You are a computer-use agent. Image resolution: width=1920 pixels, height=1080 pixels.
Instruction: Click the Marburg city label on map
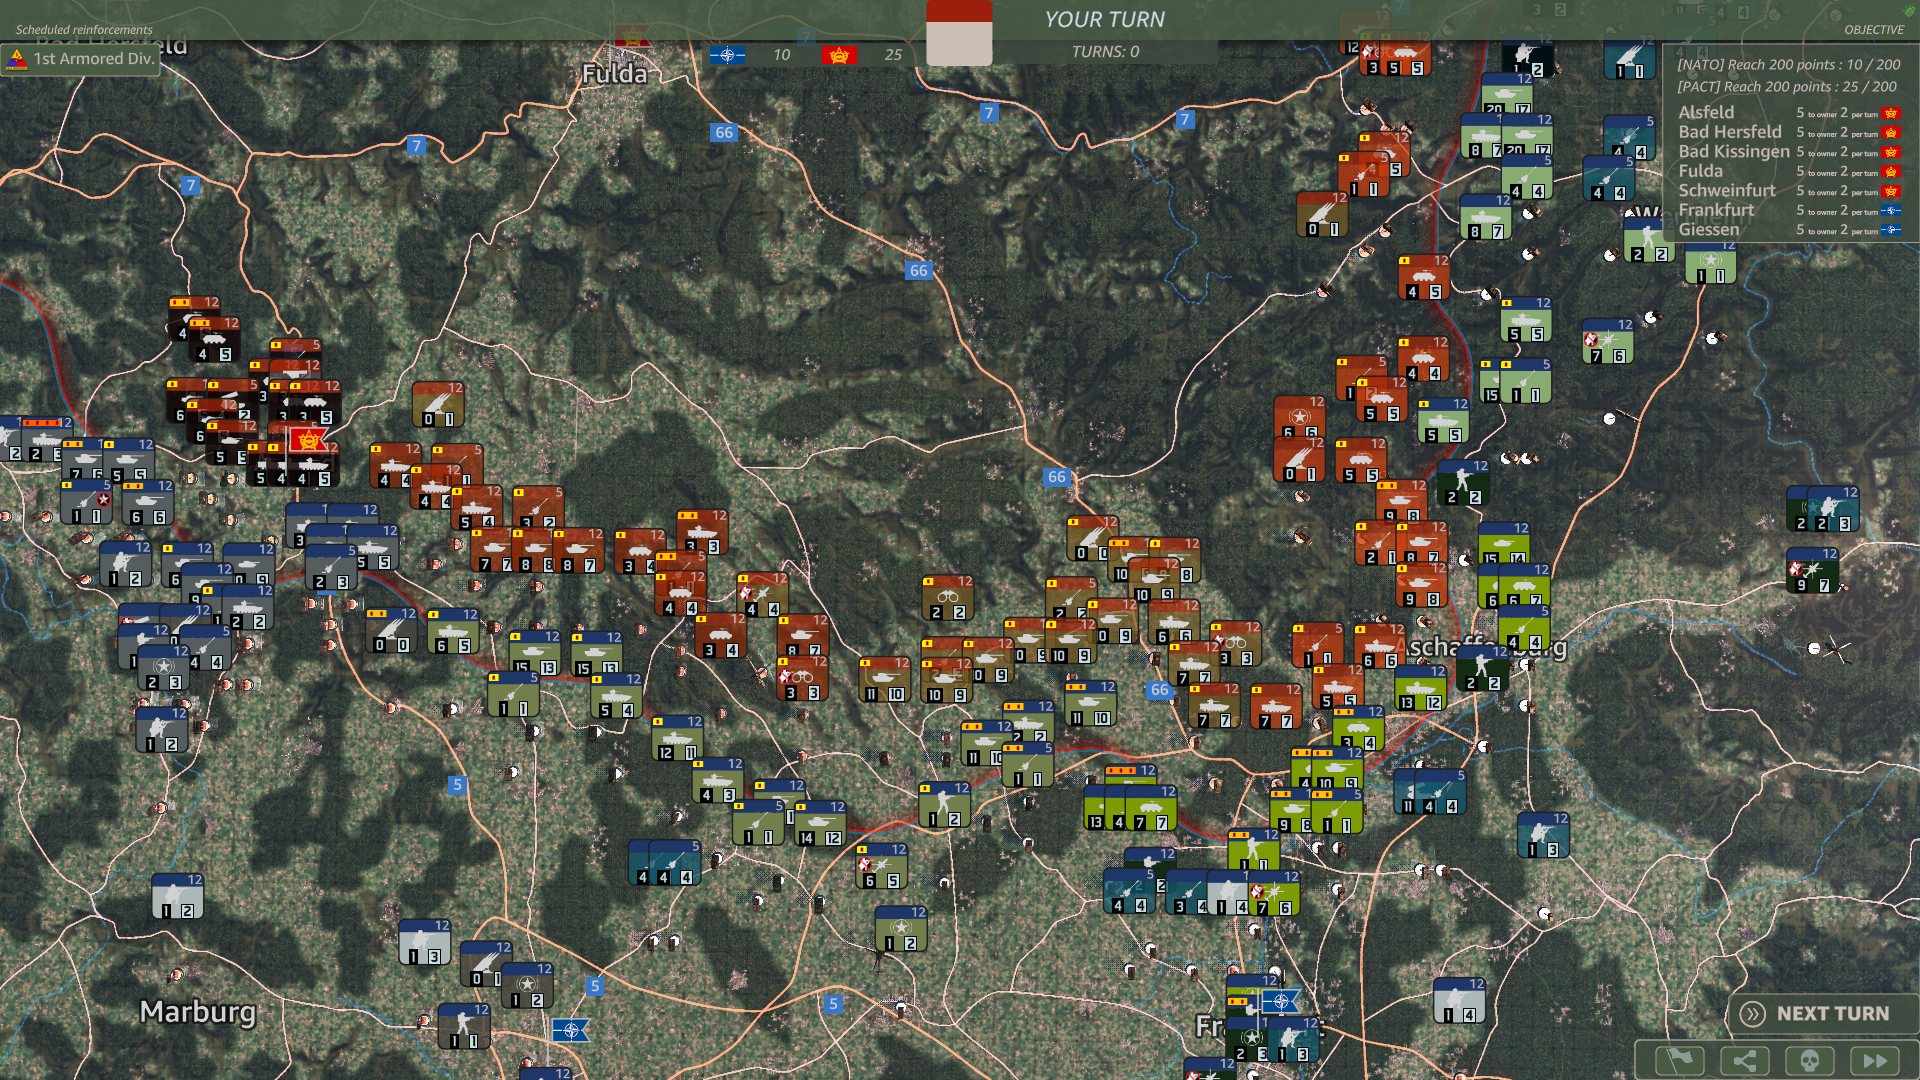tap(198, 1012)
